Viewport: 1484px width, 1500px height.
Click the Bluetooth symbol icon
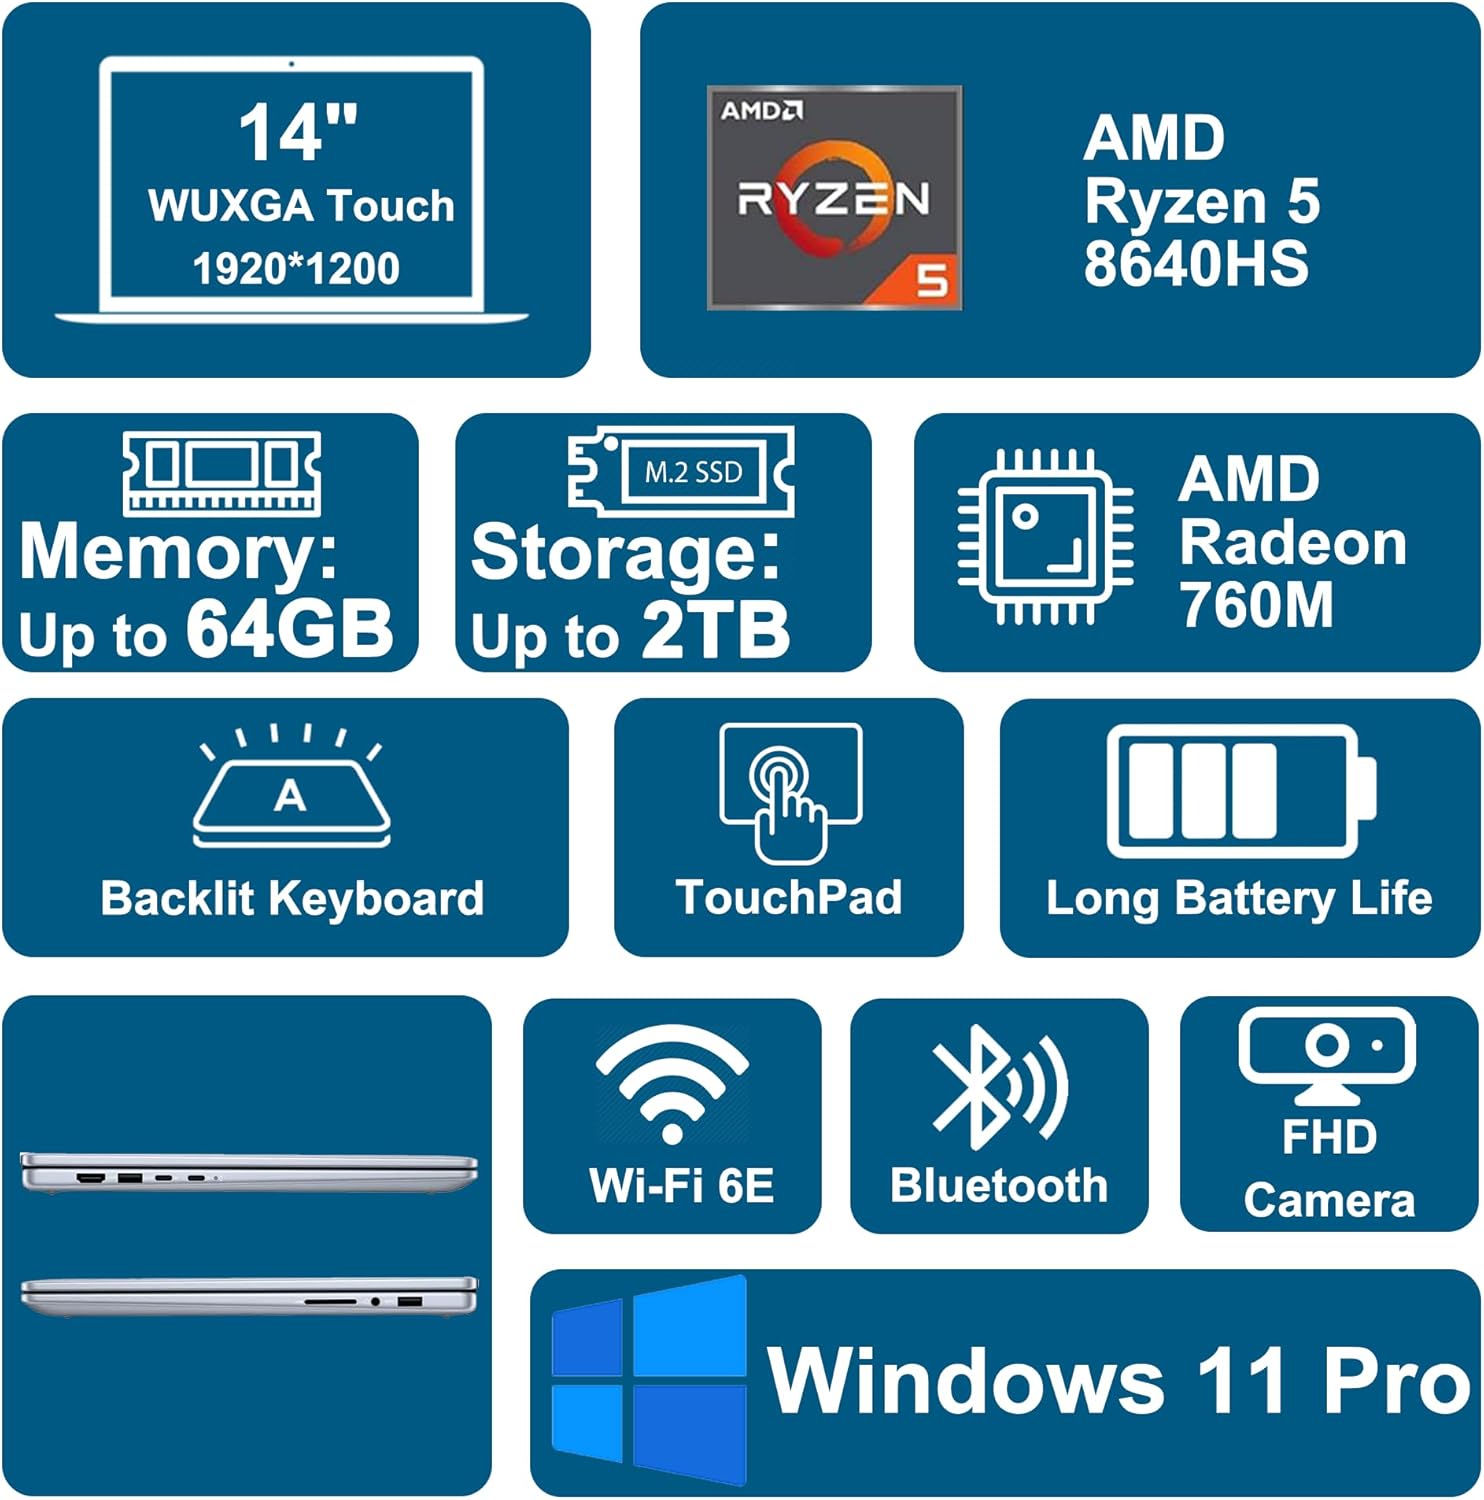pyautogui.click(x=999, y=1088)
